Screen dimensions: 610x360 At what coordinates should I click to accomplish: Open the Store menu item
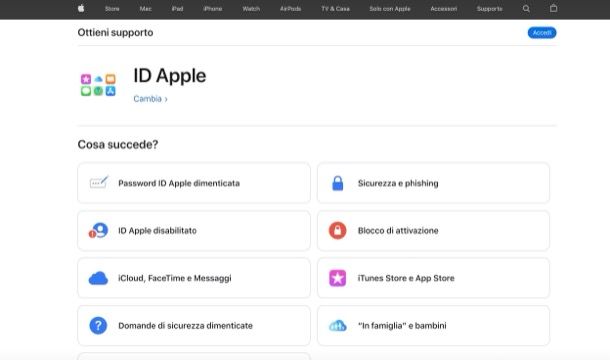[112, 9]
